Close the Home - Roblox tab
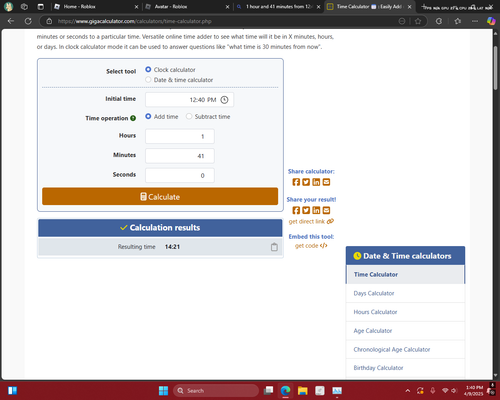The image size is (500, 400). pos(136,7)
